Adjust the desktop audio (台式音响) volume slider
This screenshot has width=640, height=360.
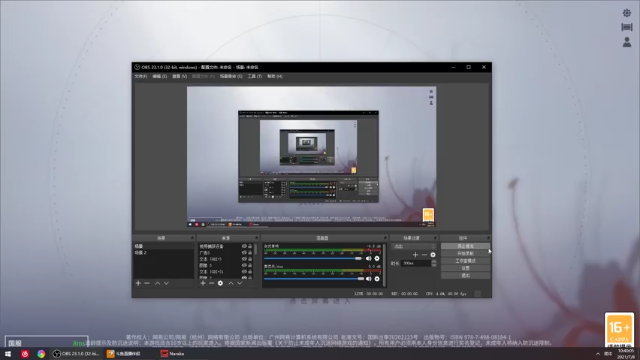(x=313, y=258)
